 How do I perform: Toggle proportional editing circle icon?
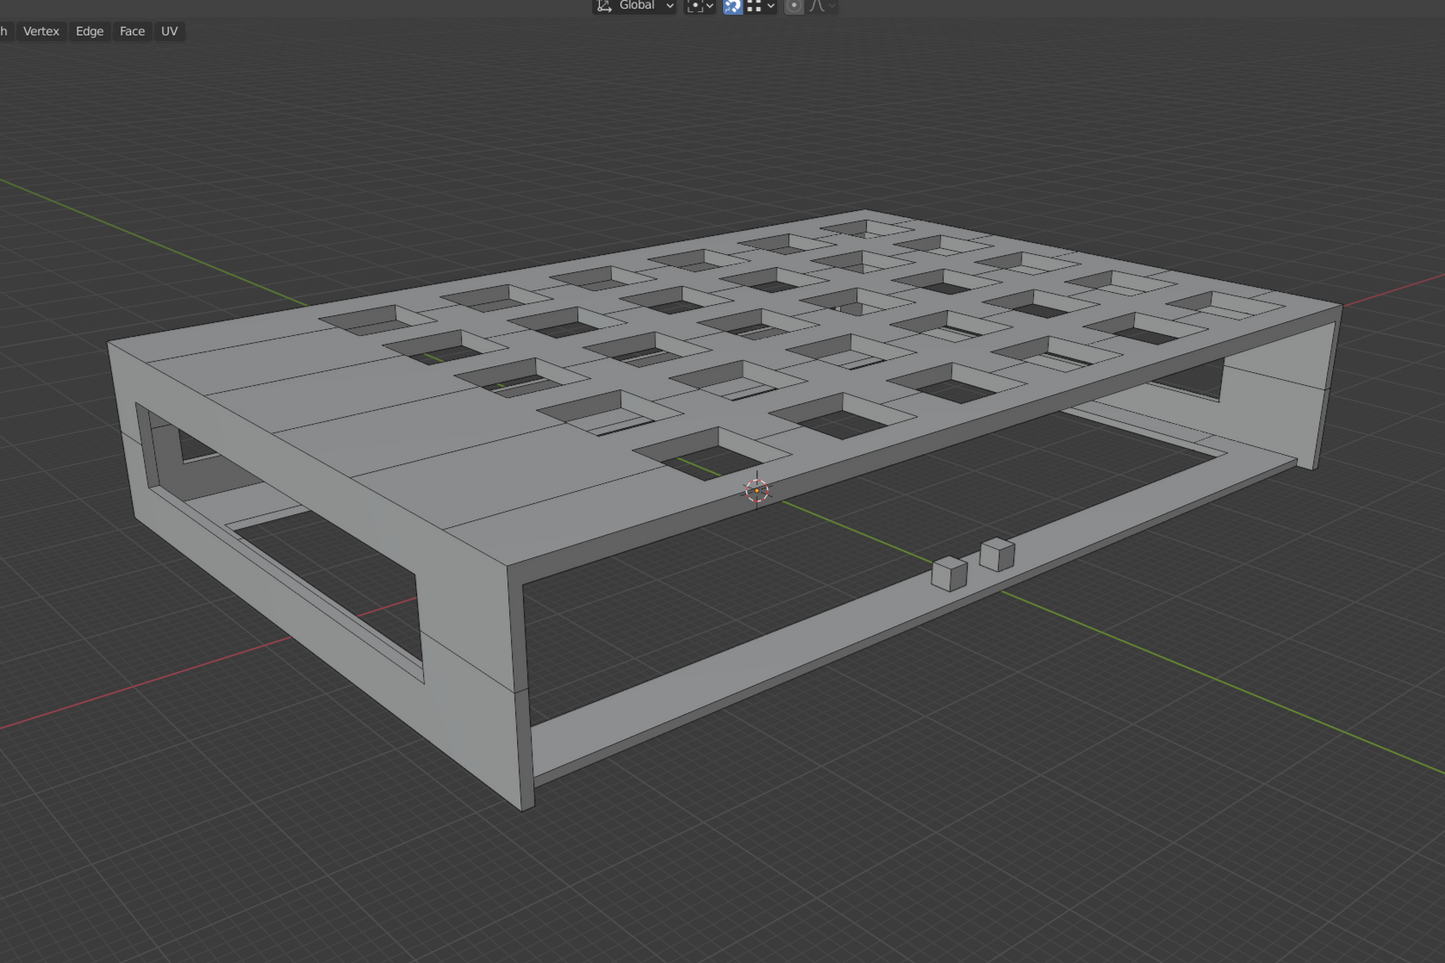793,6
